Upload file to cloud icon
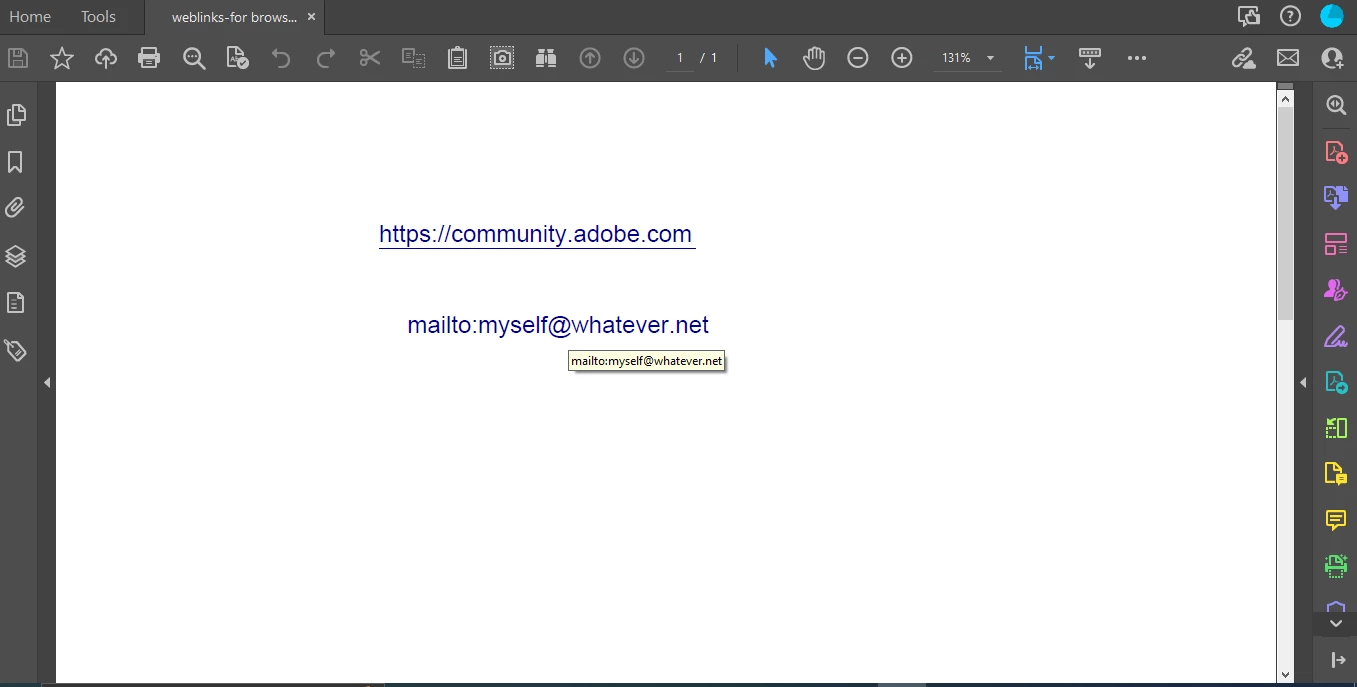Image resolution: width=1357 pixels, height=687 pixels. coord(106,58)
